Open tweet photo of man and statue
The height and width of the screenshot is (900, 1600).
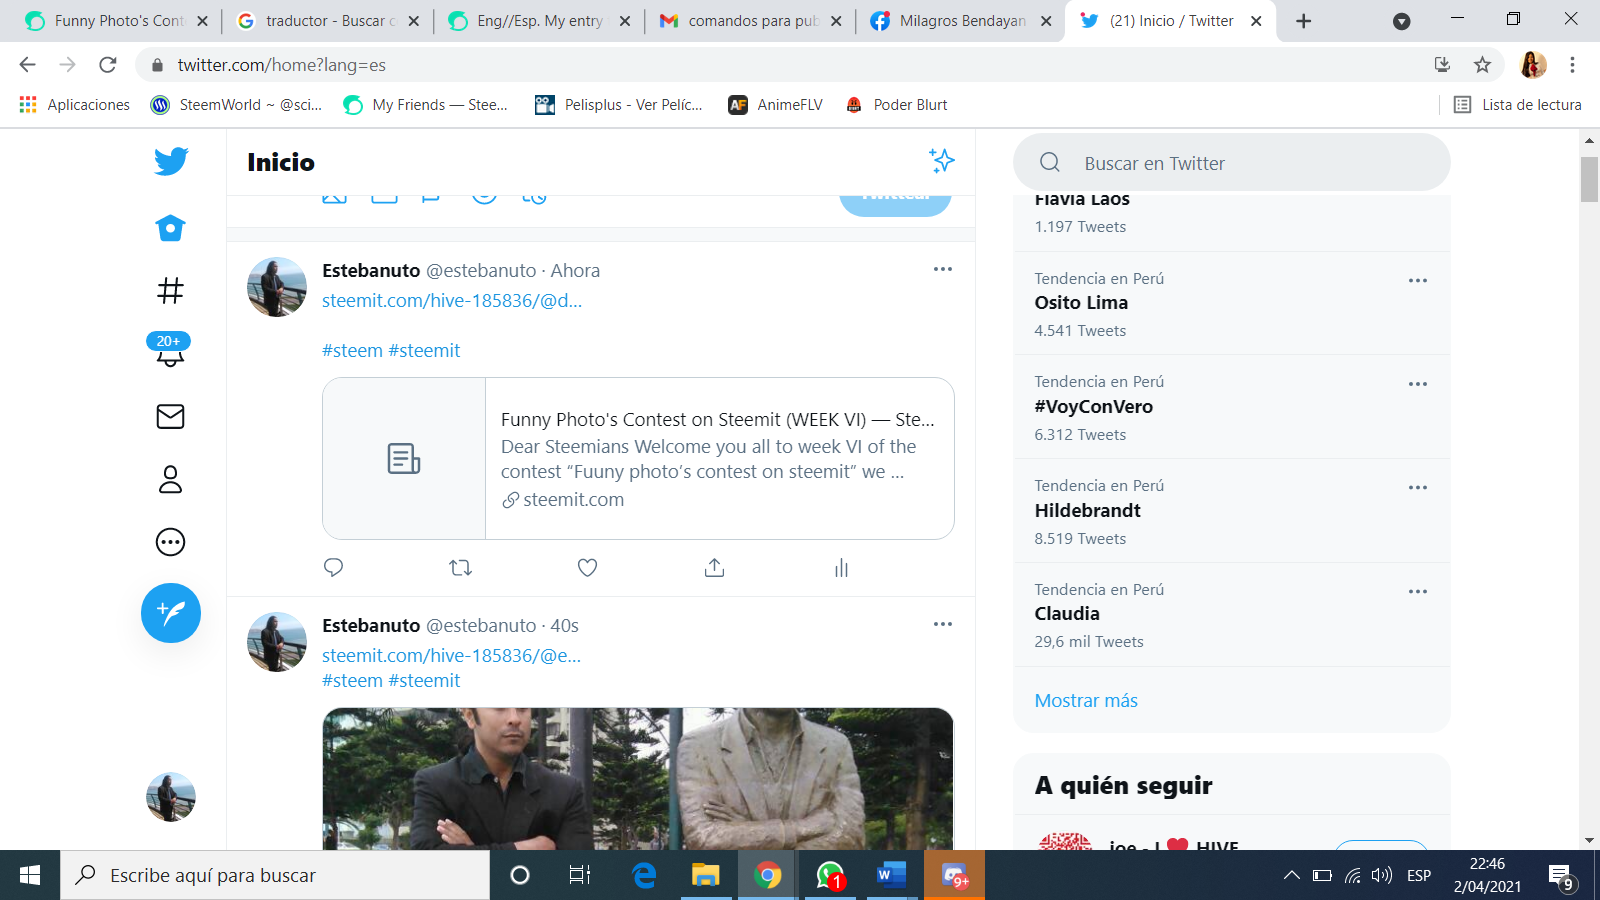tap(638, 779)
